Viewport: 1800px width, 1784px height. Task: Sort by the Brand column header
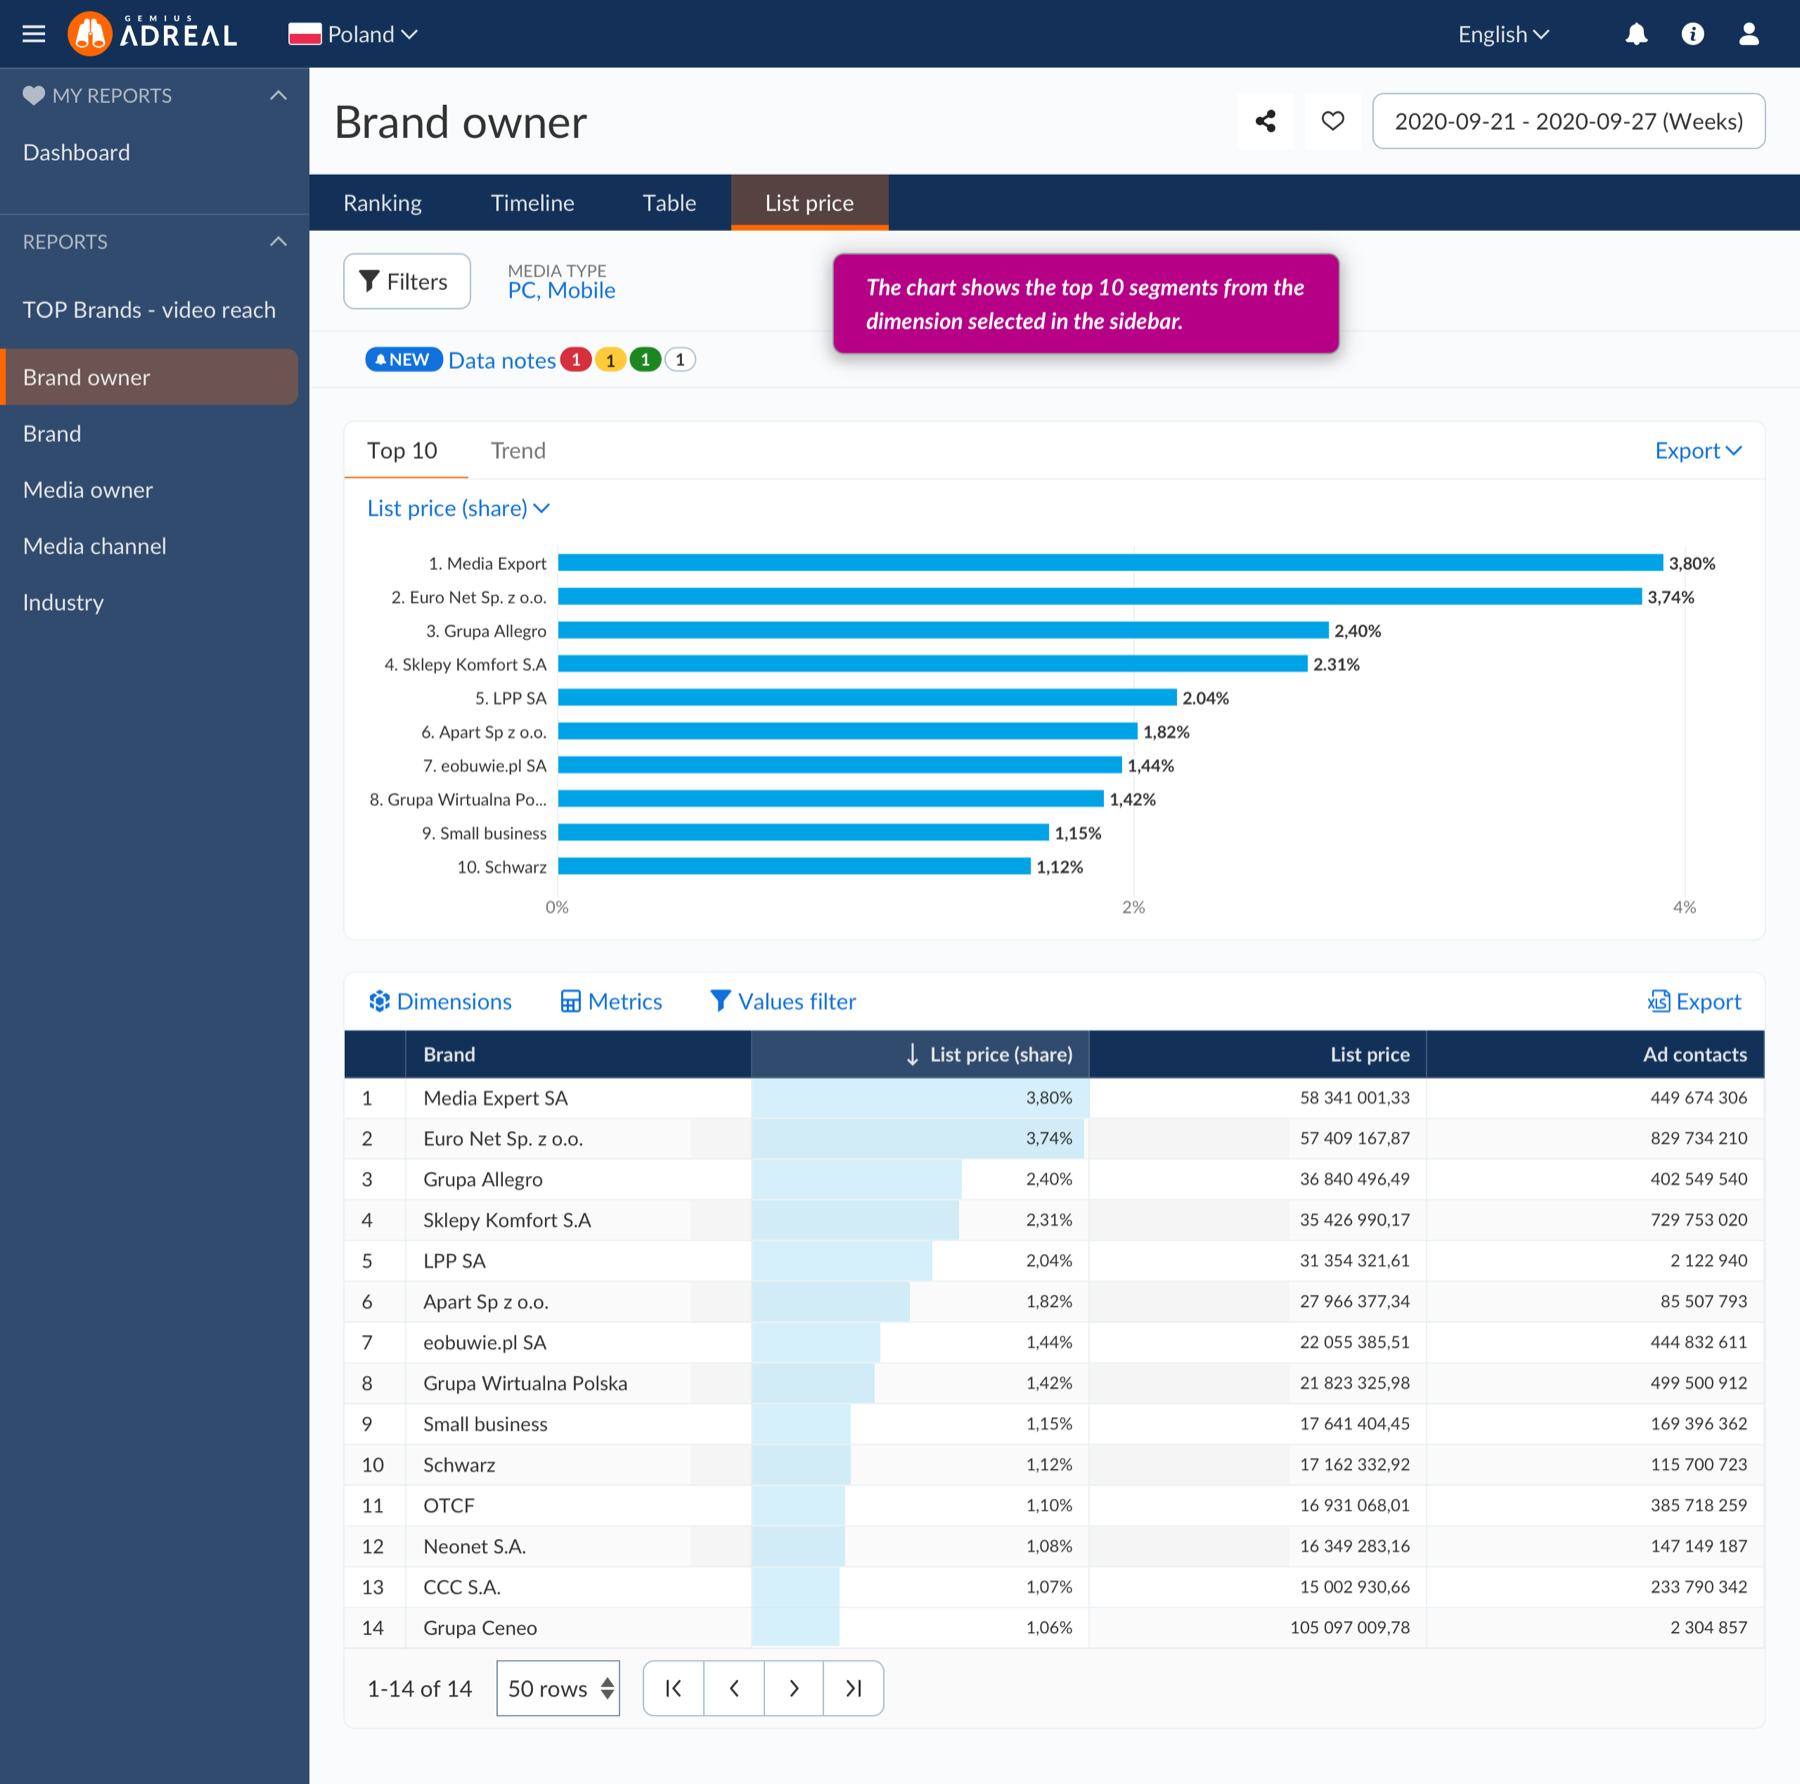pos(578,1054)
